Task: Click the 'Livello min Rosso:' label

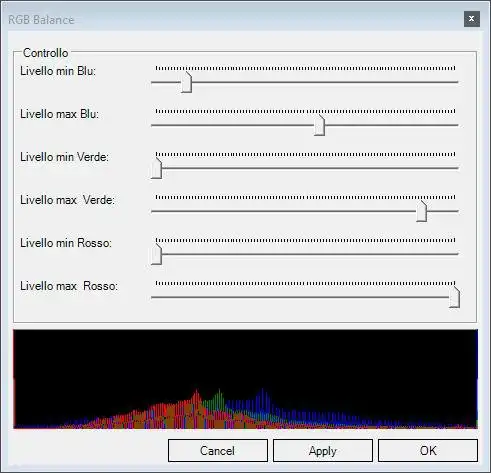Action: point(66,243)
